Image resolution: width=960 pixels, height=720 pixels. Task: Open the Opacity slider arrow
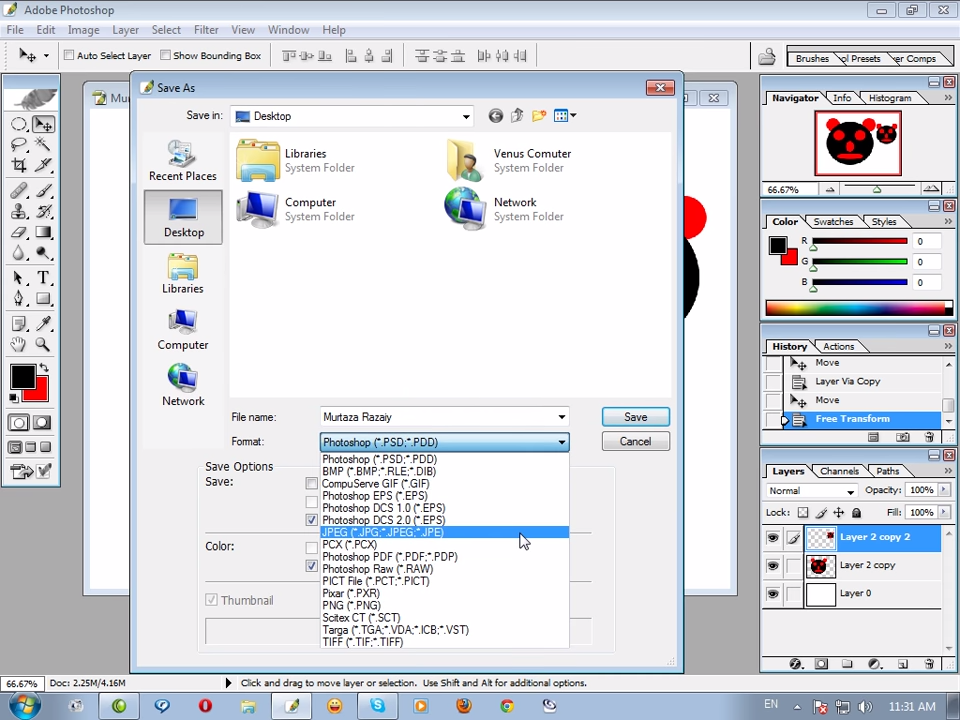(944, 490)
